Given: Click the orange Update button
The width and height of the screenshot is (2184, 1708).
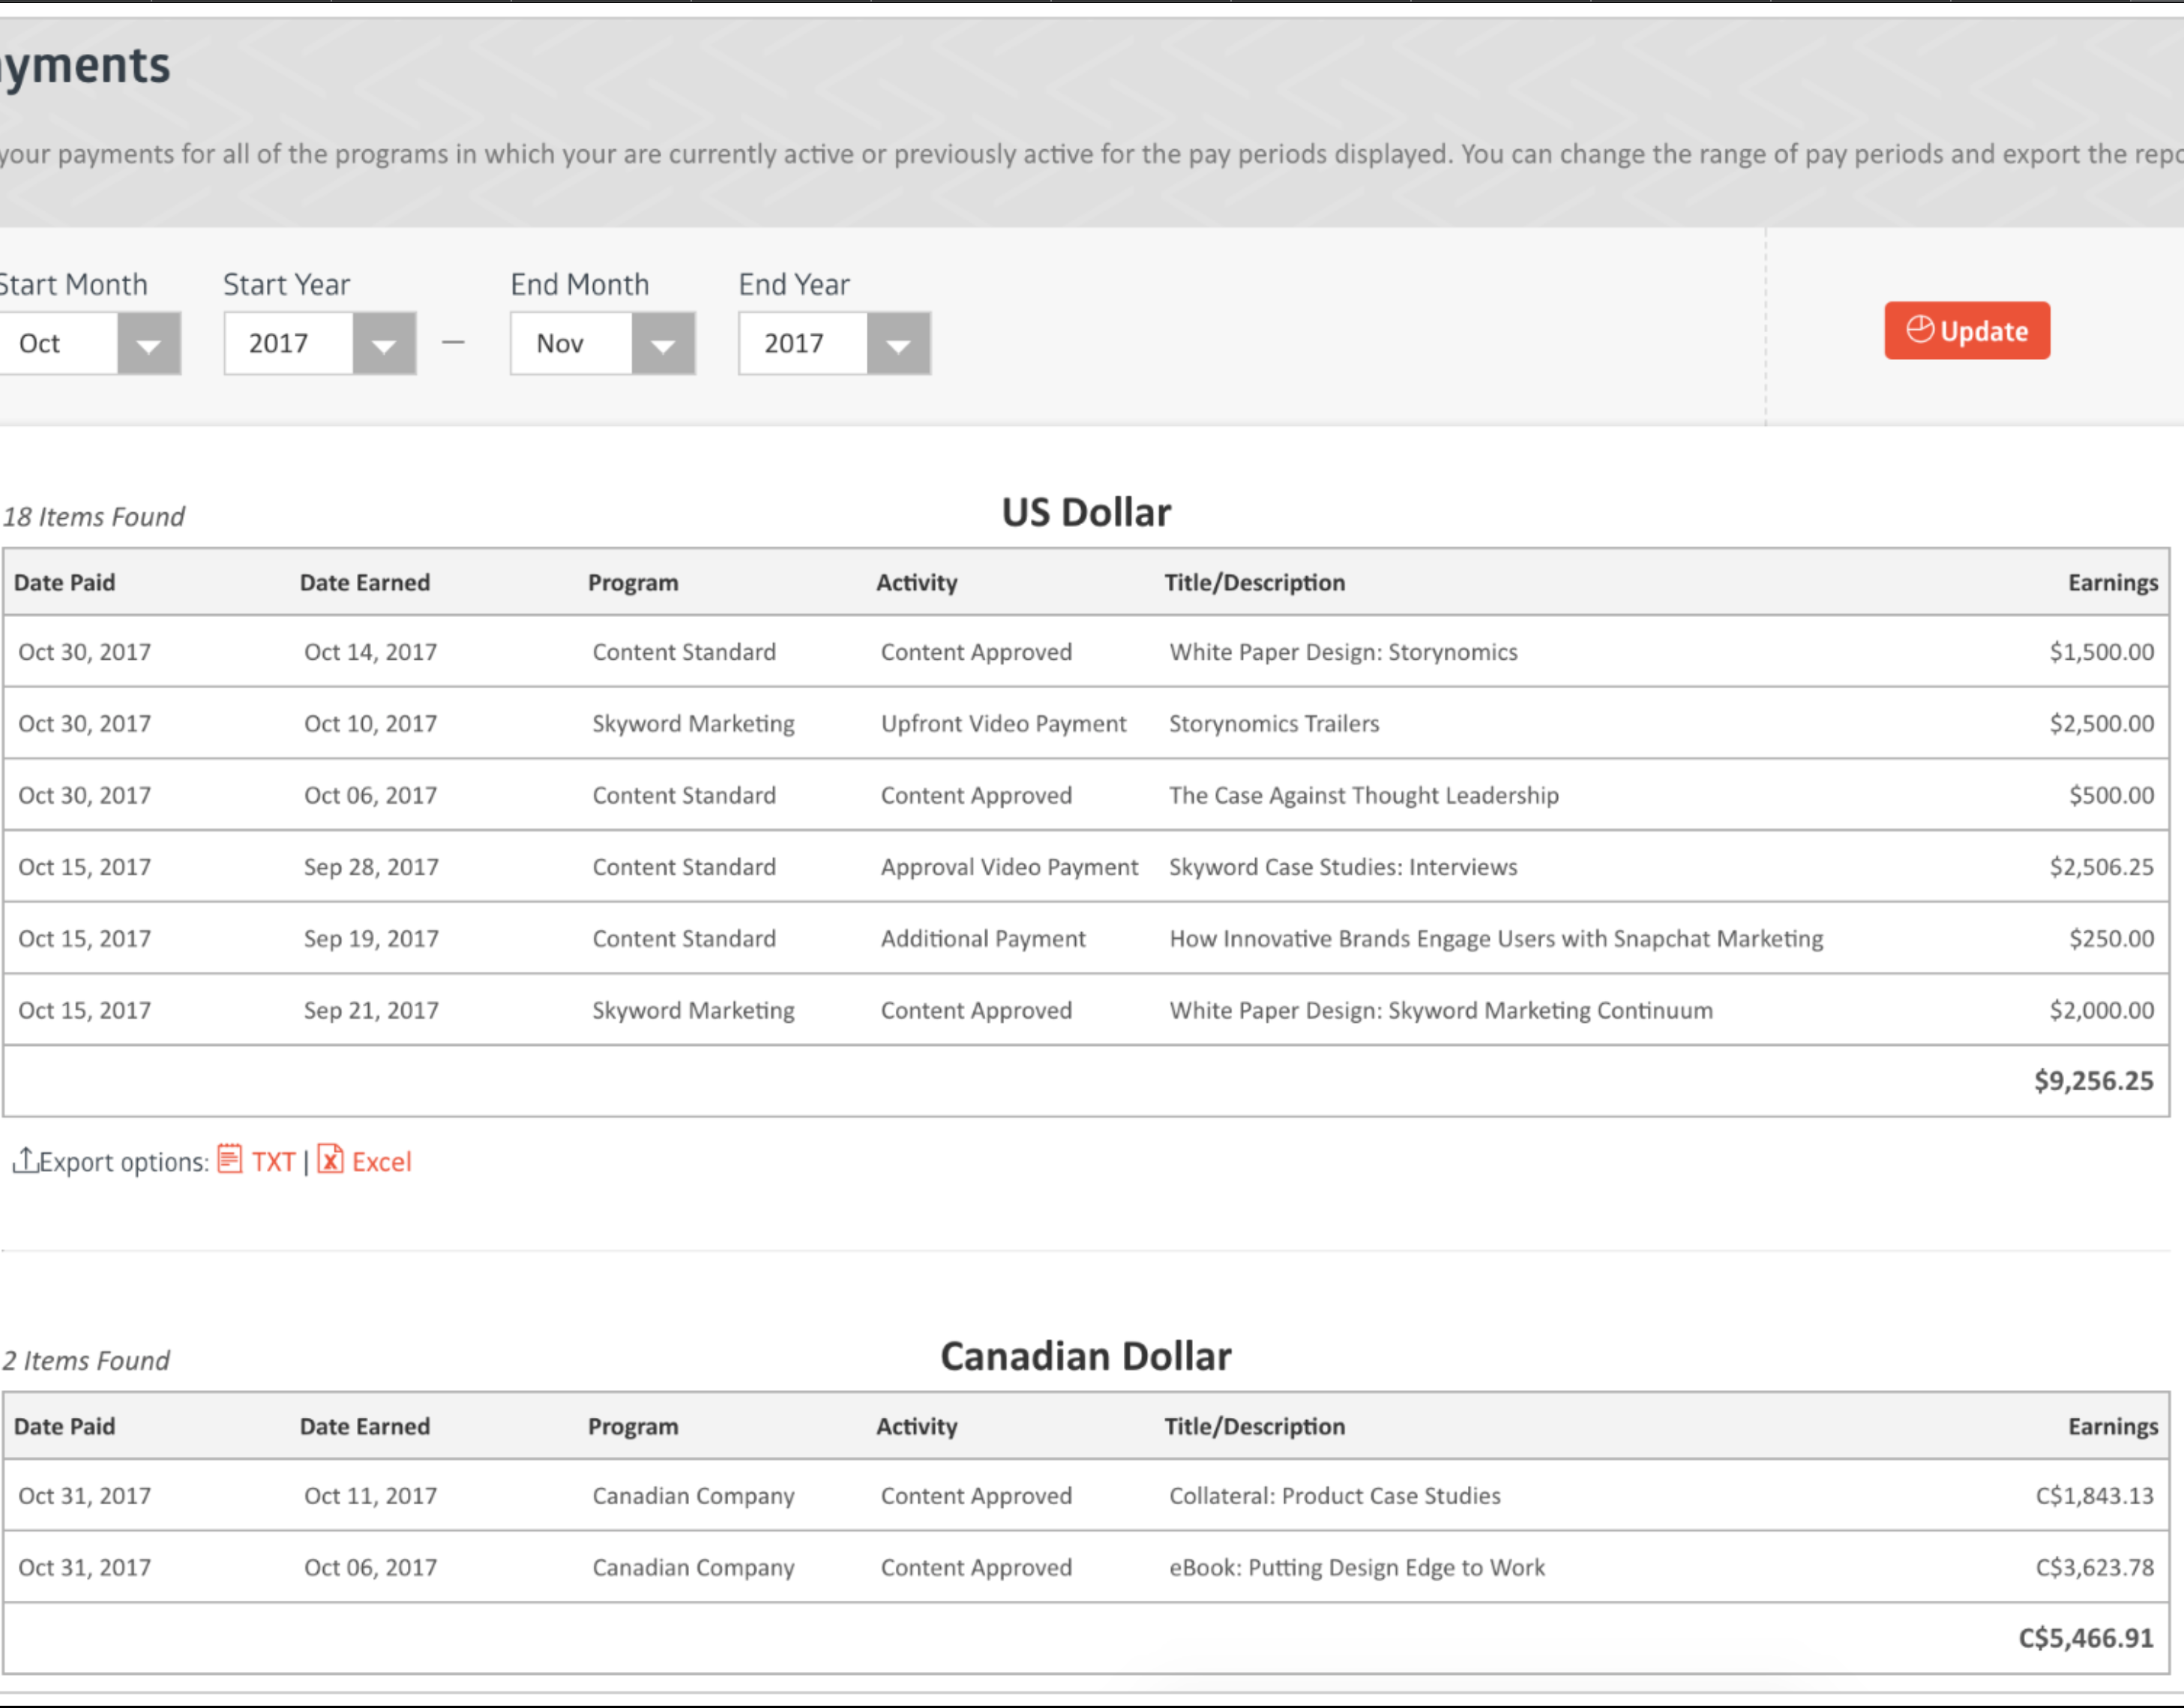Looking at the screenshot, I should pos(1966,330).
